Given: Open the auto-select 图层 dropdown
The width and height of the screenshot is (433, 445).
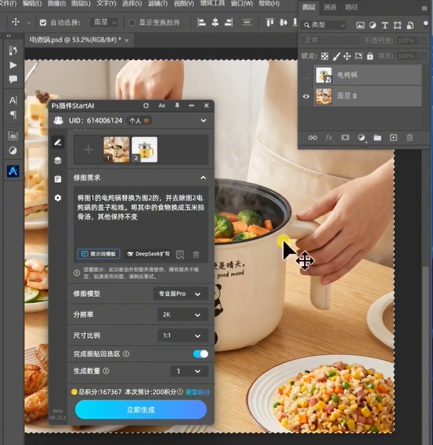Looking at the screenshot, I should click(104, 22).
